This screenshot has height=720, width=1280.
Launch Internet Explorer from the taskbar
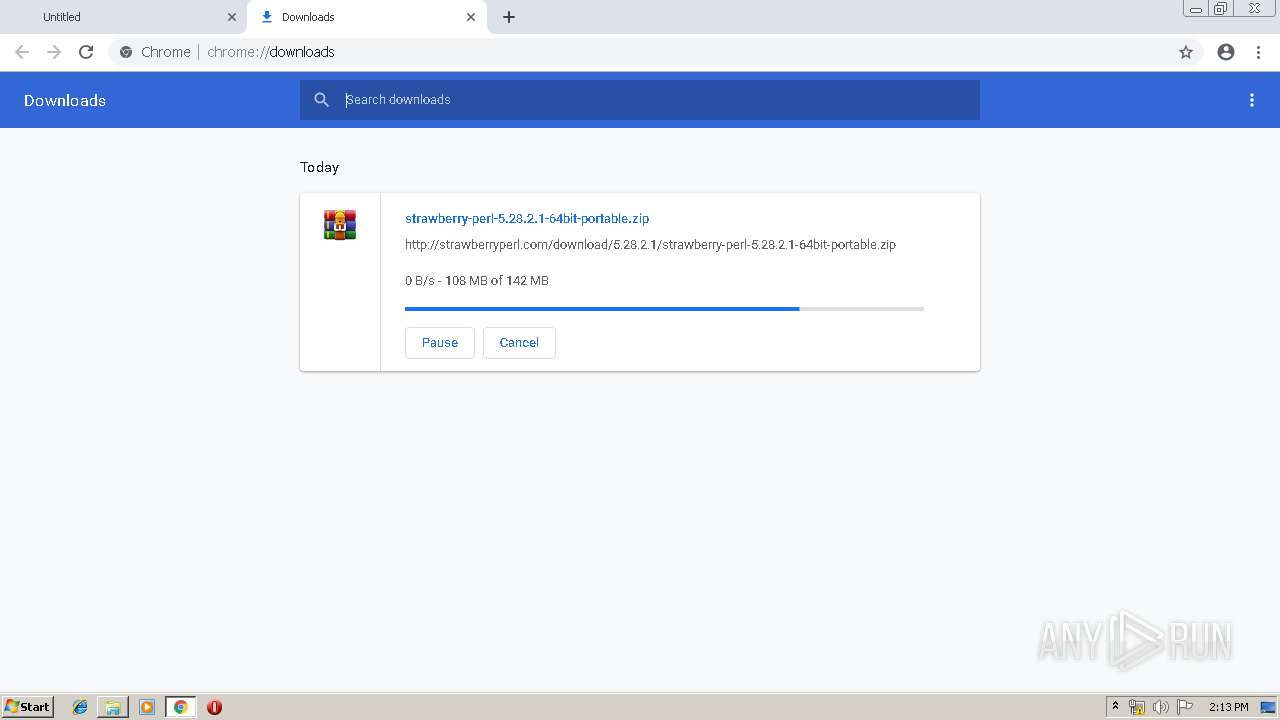[x=80, y=707]
